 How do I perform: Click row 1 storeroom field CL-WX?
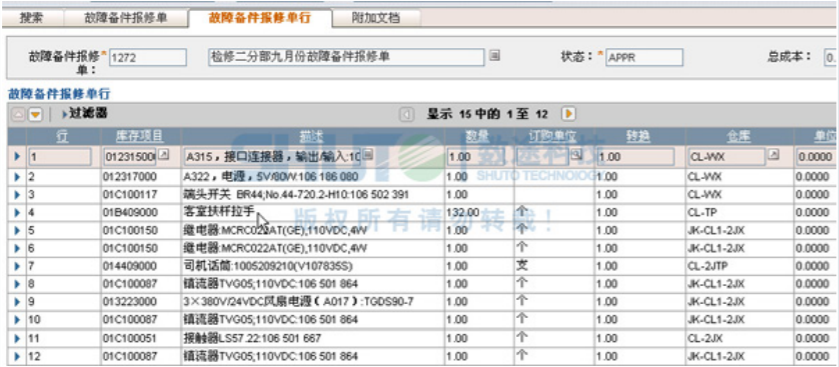(727, 157)
